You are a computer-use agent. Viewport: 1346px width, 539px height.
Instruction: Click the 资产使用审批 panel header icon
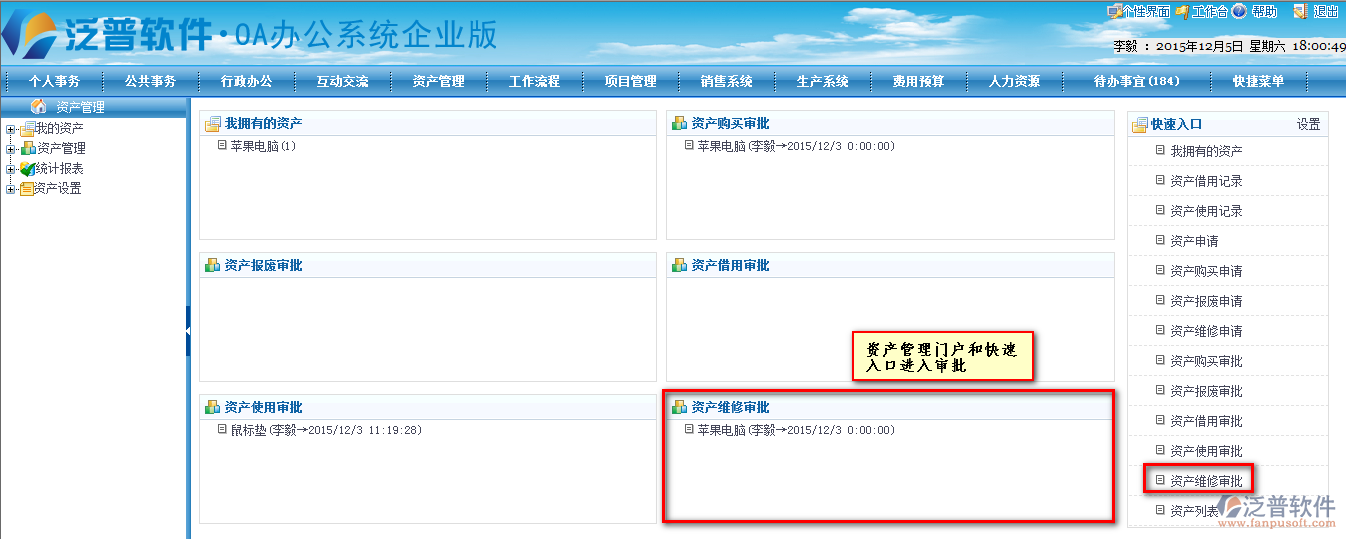(x=212, y=407)
